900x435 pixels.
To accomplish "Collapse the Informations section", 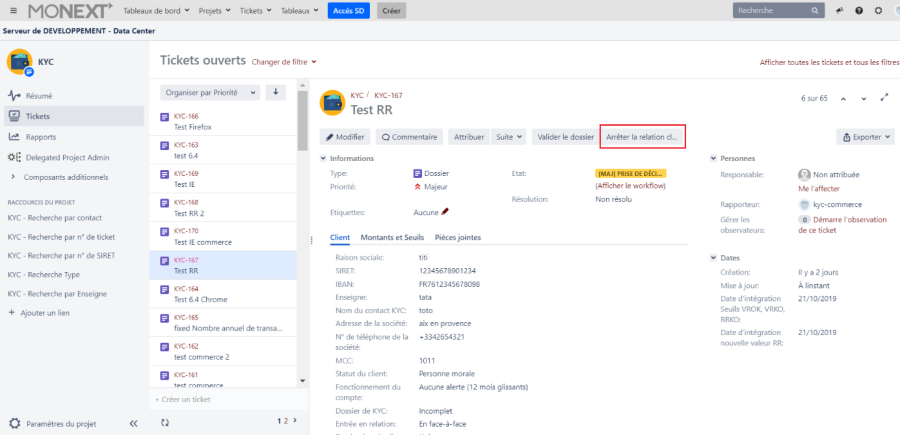I will click(x=322, y=158).
